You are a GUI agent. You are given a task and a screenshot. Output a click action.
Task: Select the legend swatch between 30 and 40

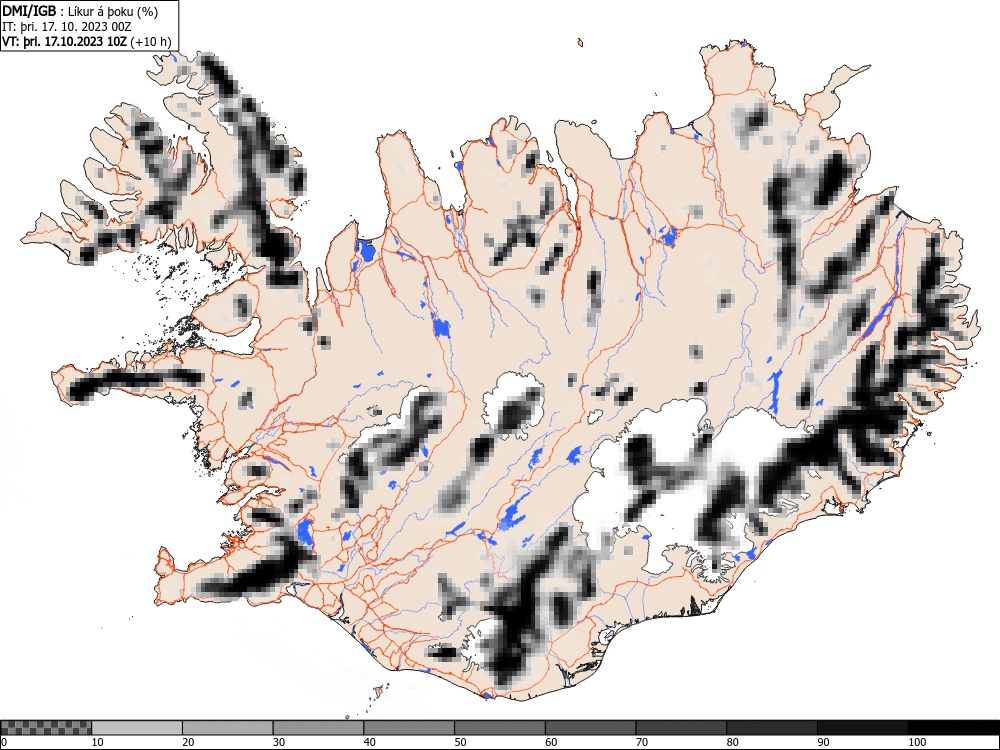318,728
